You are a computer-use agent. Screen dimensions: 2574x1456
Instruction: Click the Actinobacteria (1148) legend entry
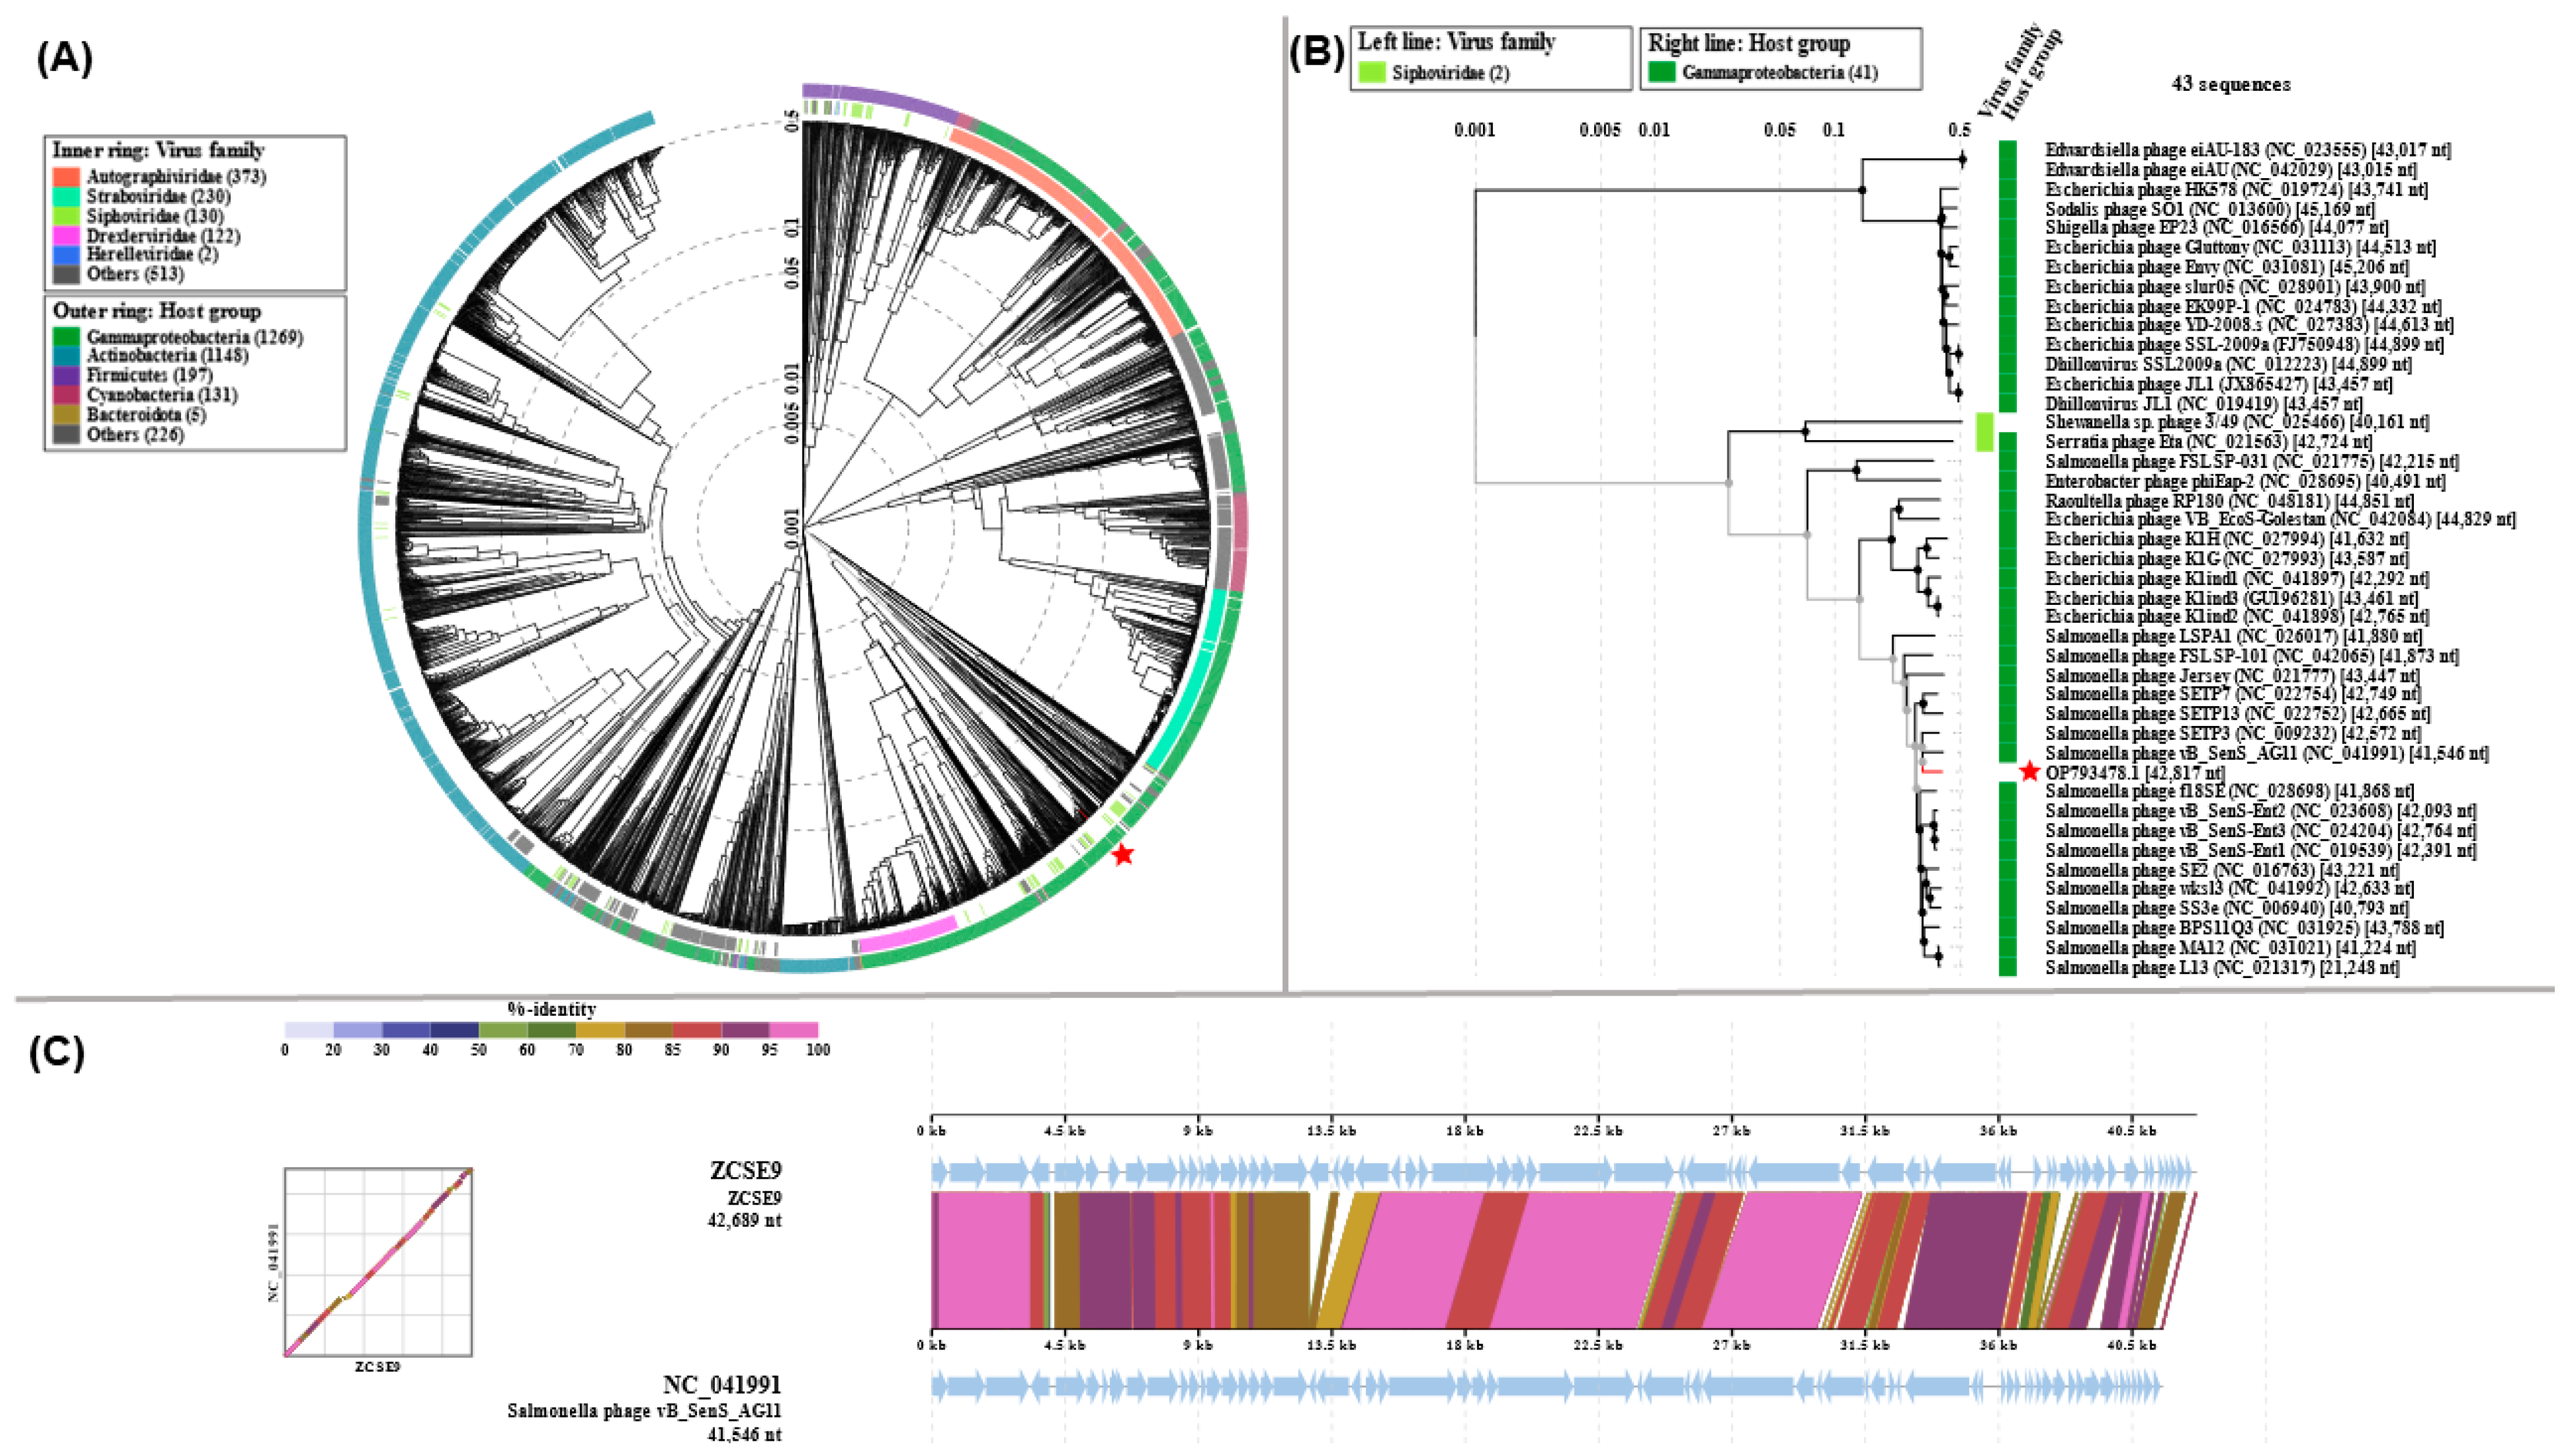[x=167, y=356]
